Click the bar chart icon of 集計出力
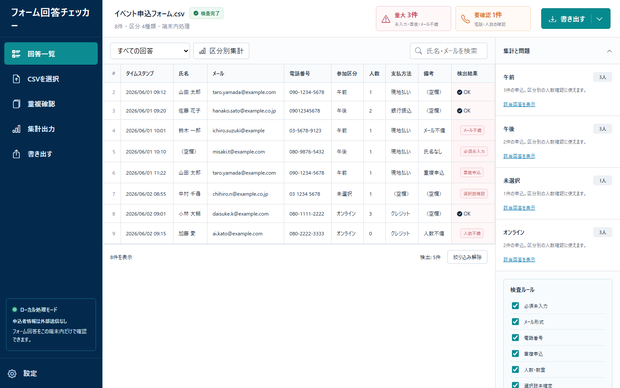 tap(16, 129)
